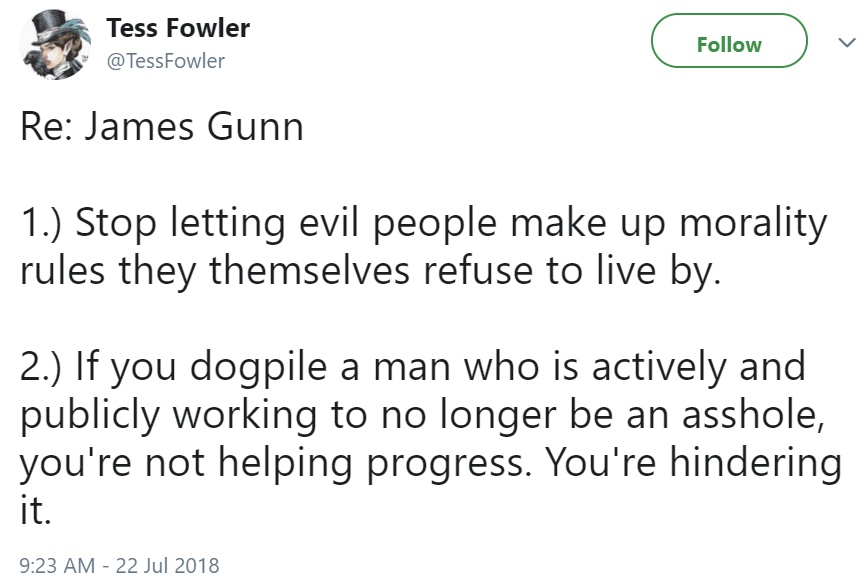Open the @TessFowler handle link
The width and height of the screenshot is (868, 582).
coord(166,61)
